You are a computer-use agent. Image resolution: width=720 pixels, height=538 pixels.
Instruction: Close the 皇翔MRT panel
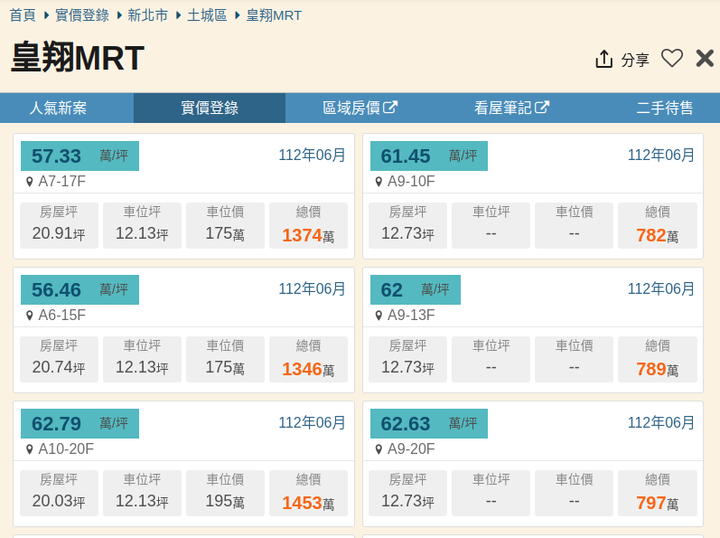(x=705, y=59)
